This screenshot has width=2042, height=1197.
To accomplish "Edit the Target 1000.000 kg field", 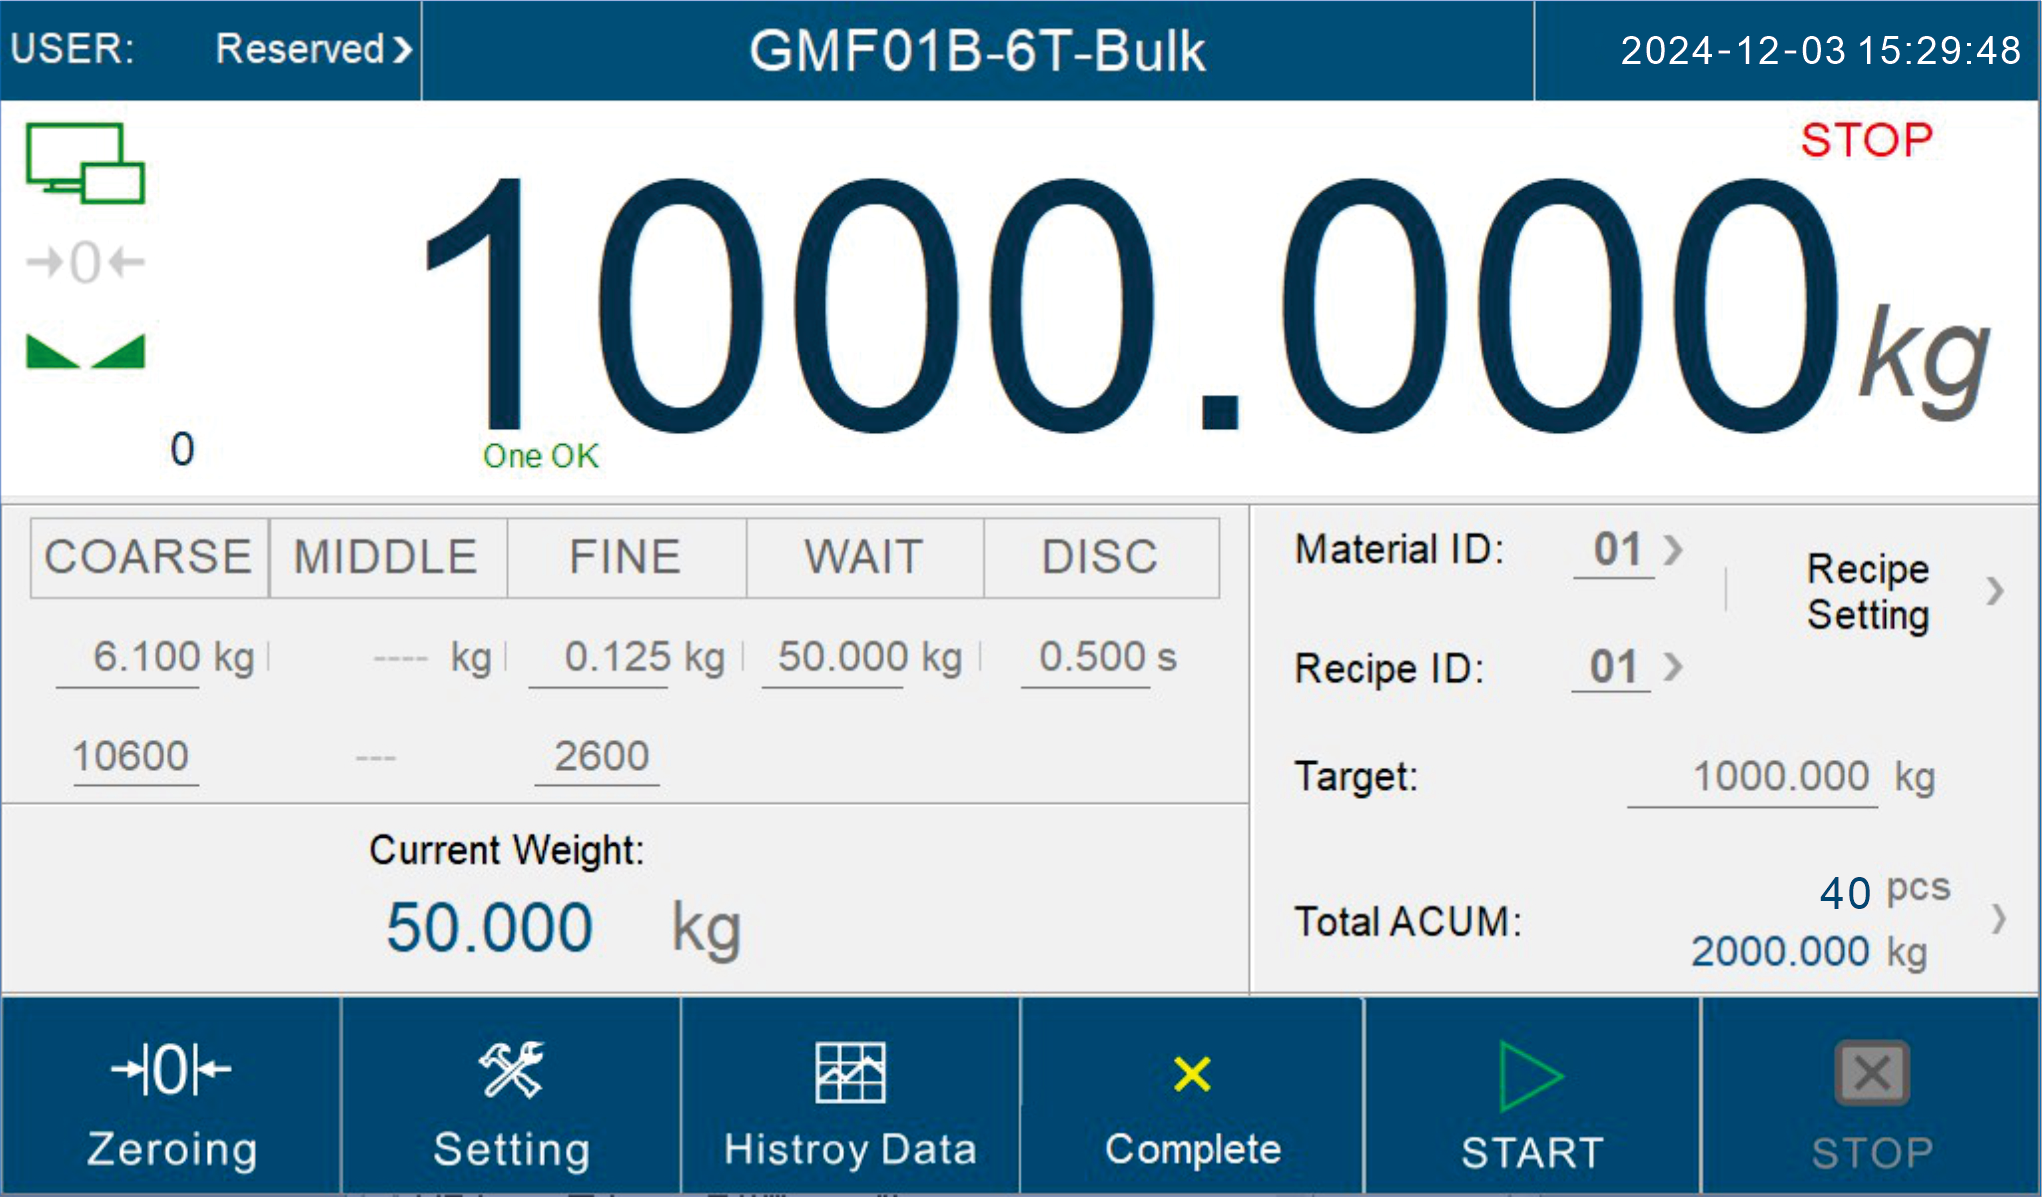I will coord(1780,777).
